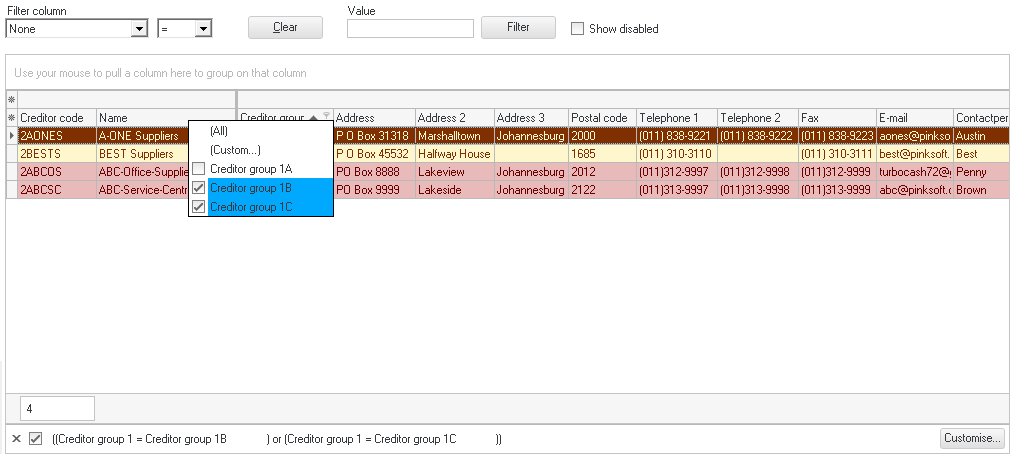Toggle the active filter enabled checkbox at bottom
The width and height of the screenshot is (1012, 454).
(36, 439)
